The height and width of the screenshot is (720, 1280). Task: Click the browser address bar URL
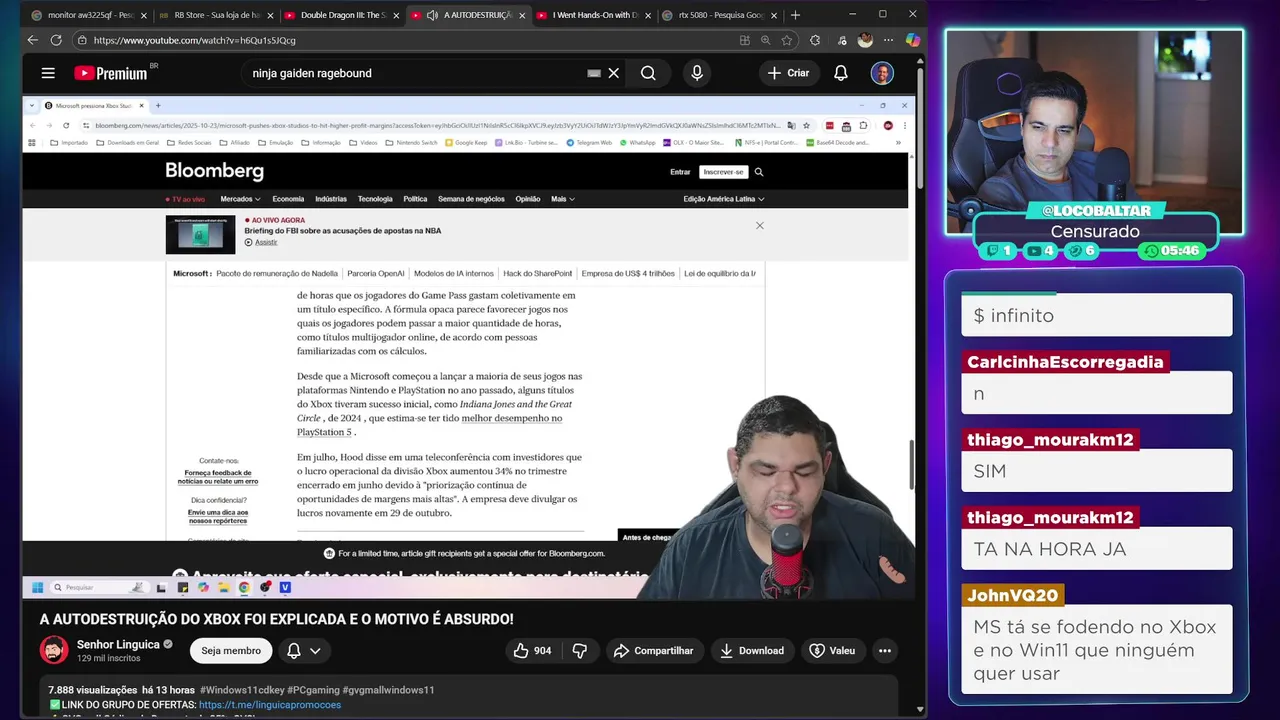[x=195, y=40]
